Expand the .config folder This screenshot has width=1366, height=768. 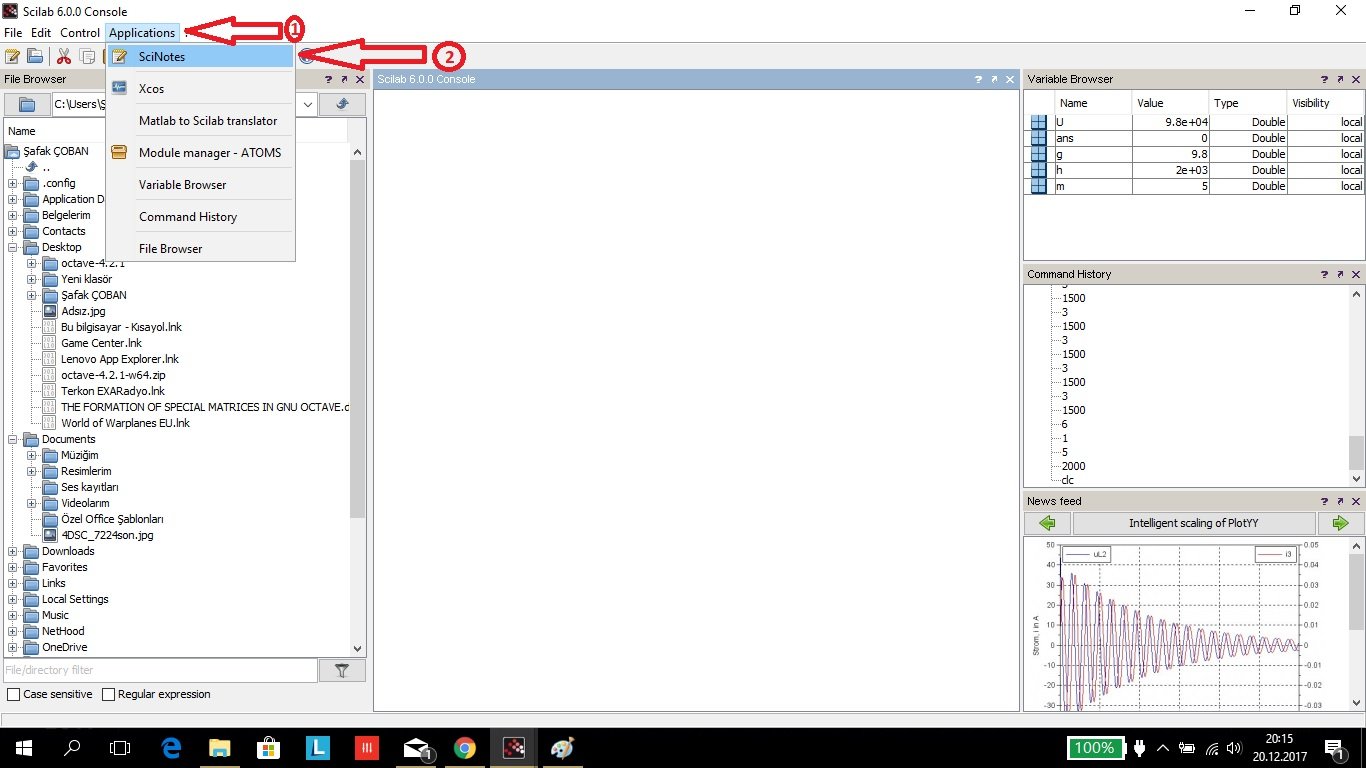click(12, 183)
